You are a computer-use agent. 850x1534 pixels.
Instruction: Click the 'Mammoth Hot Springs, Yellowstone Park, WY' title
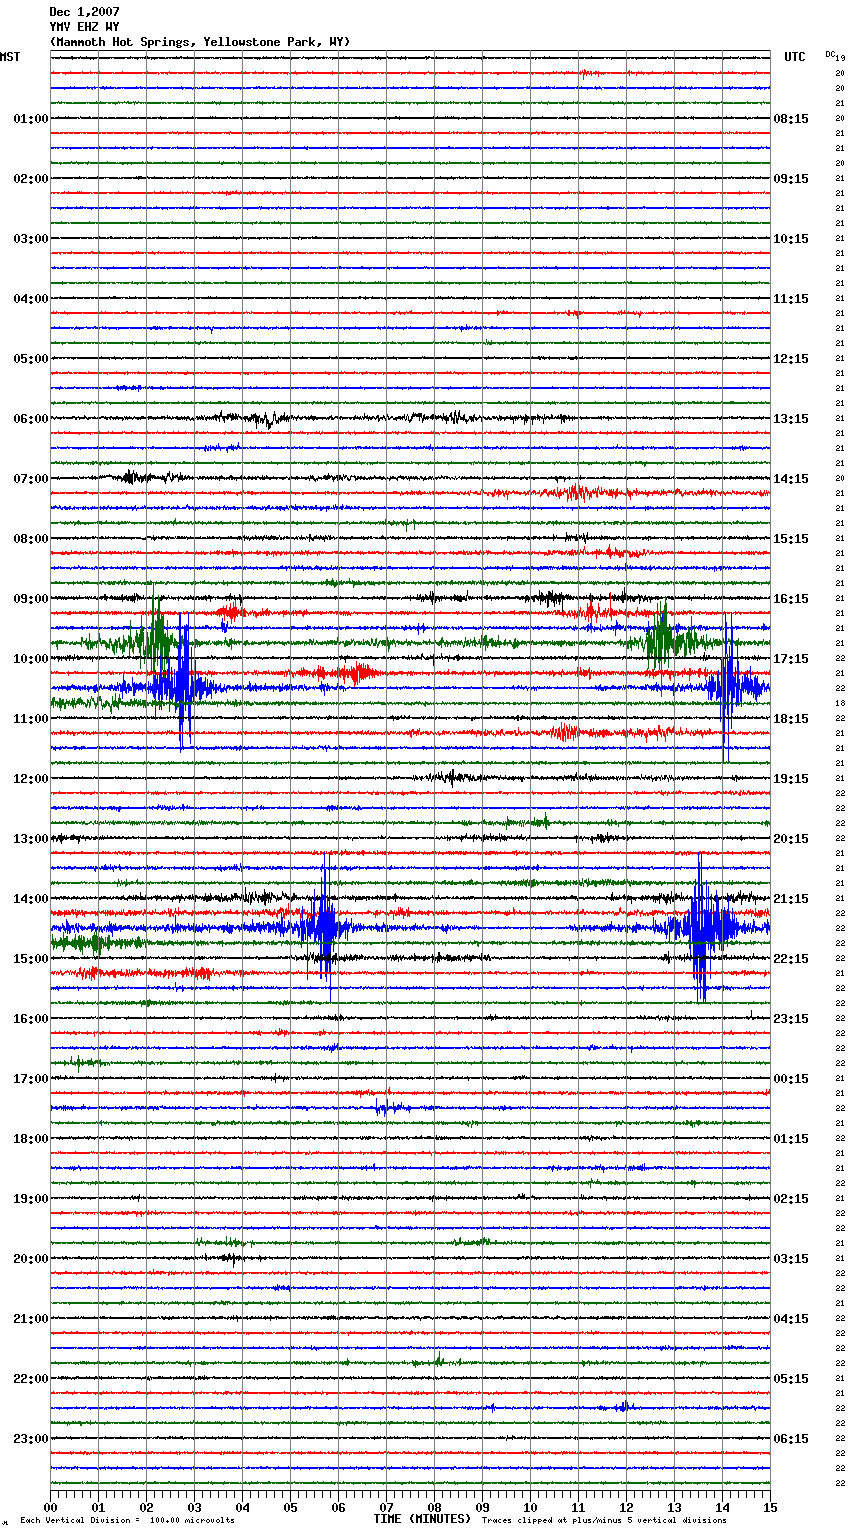[x=200, y=42]
